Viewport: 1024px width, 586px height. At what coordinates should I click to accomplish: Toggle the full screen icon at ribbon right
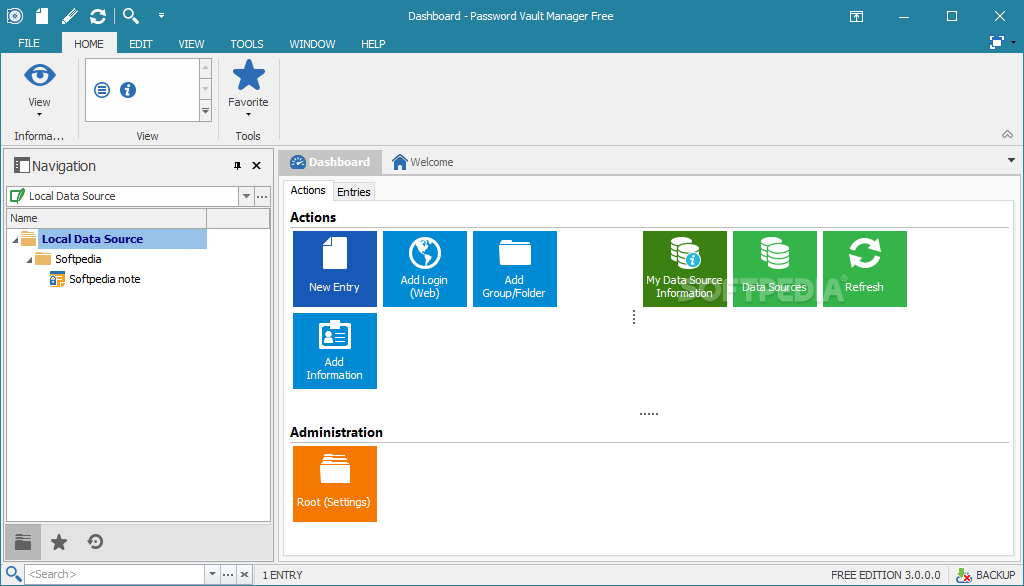[997, 42]
